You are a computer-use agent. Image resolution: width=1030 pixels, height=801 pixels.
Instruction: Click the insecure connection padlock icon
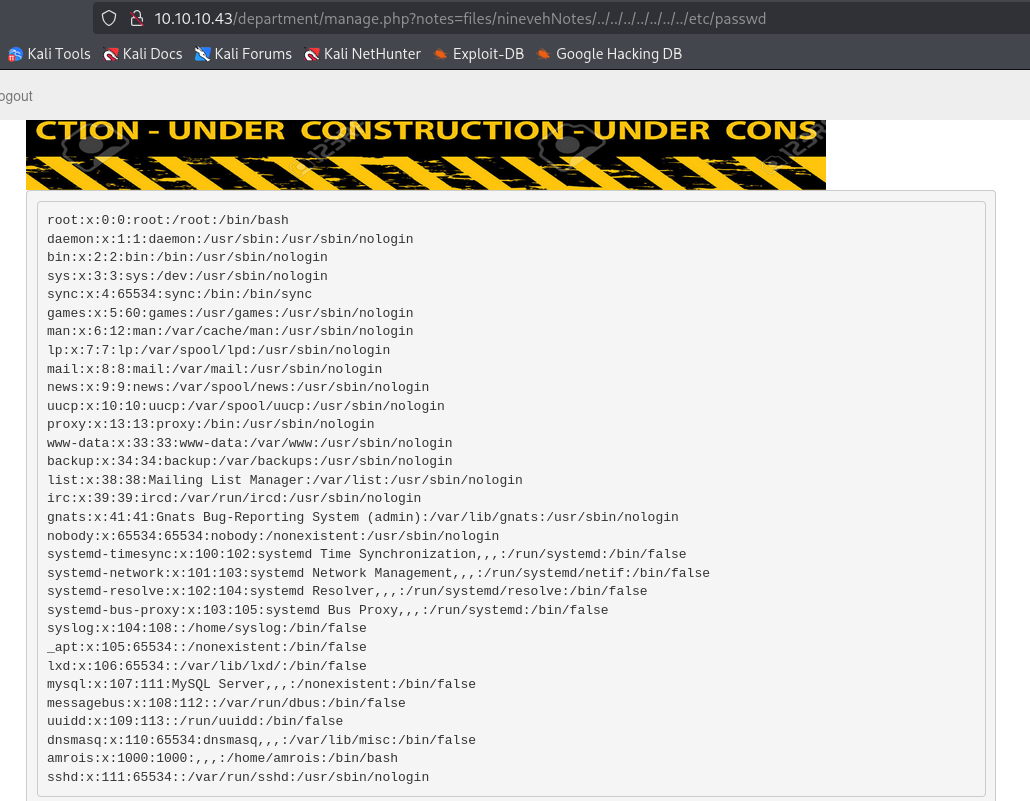[x=137, y=18]
